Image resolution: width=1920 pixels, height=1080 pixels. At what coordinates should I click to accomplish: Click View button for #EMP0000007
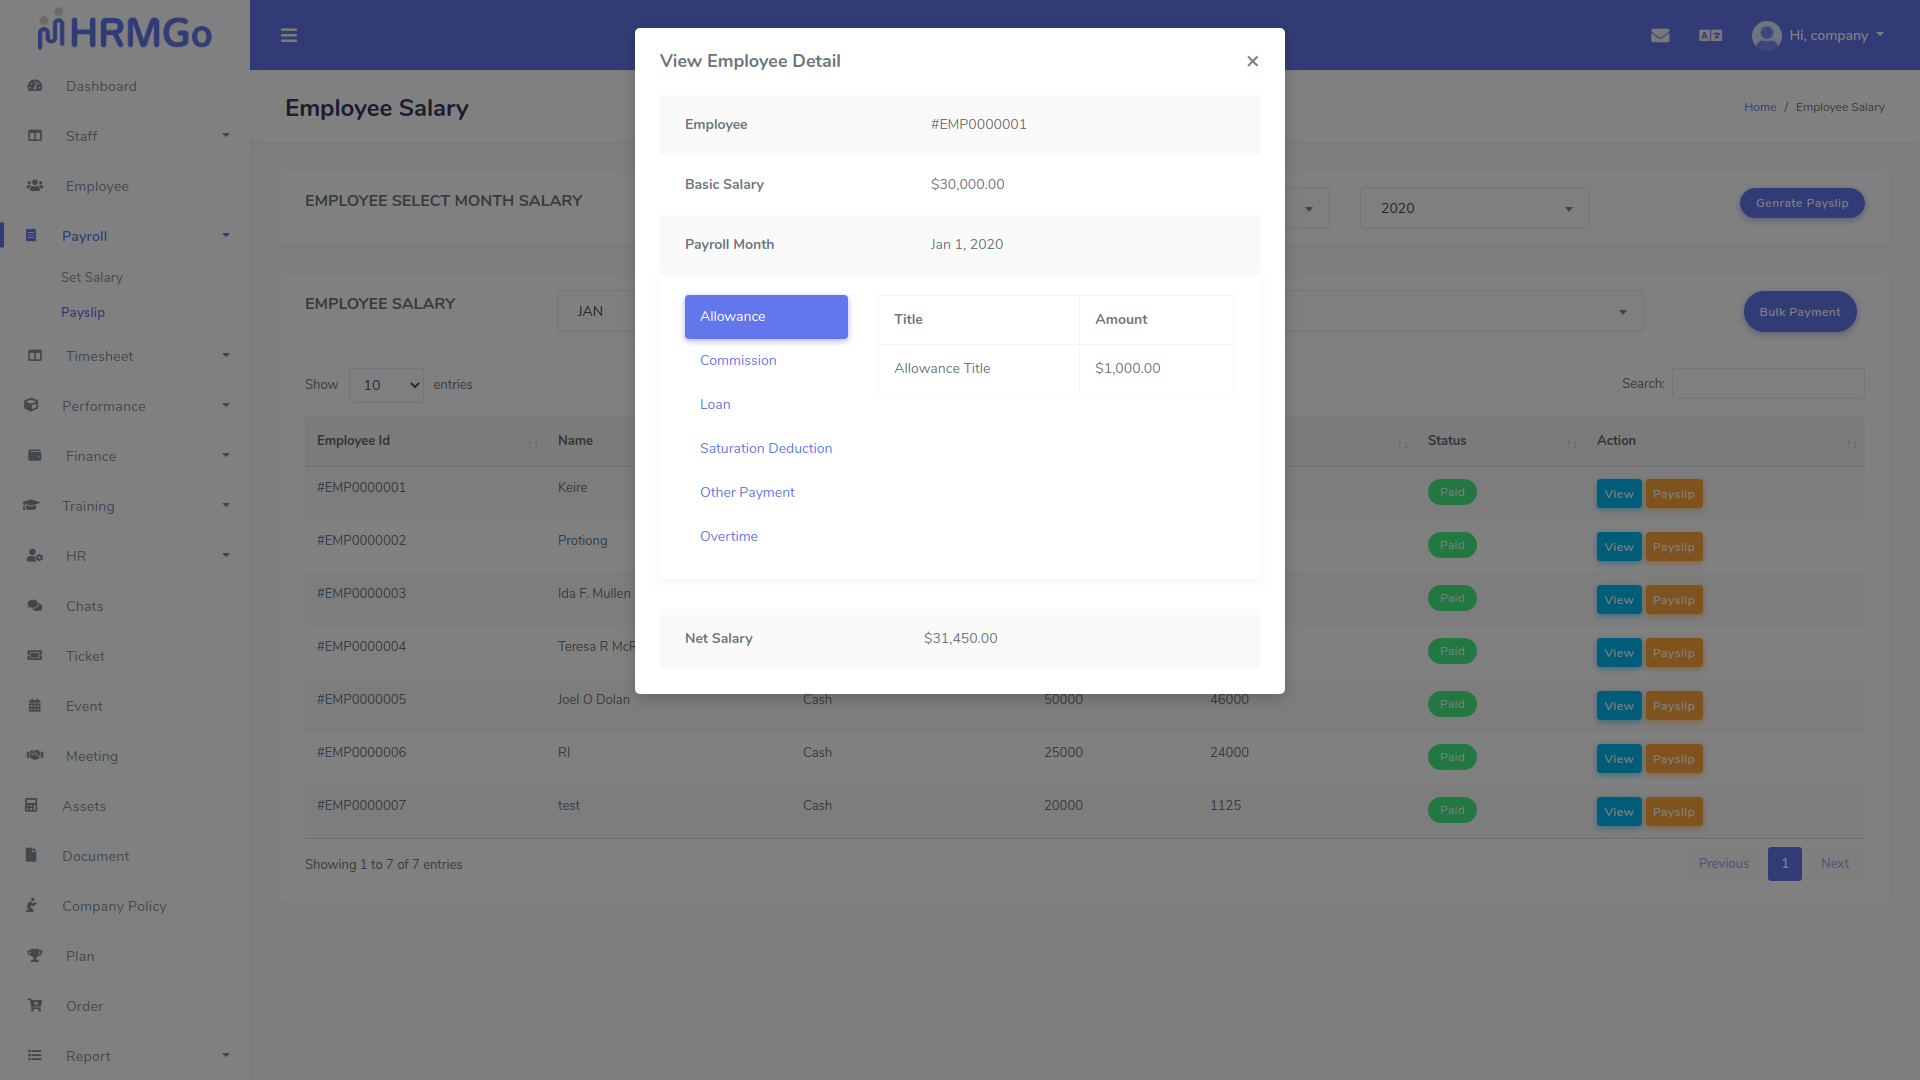click(1619, 812)
